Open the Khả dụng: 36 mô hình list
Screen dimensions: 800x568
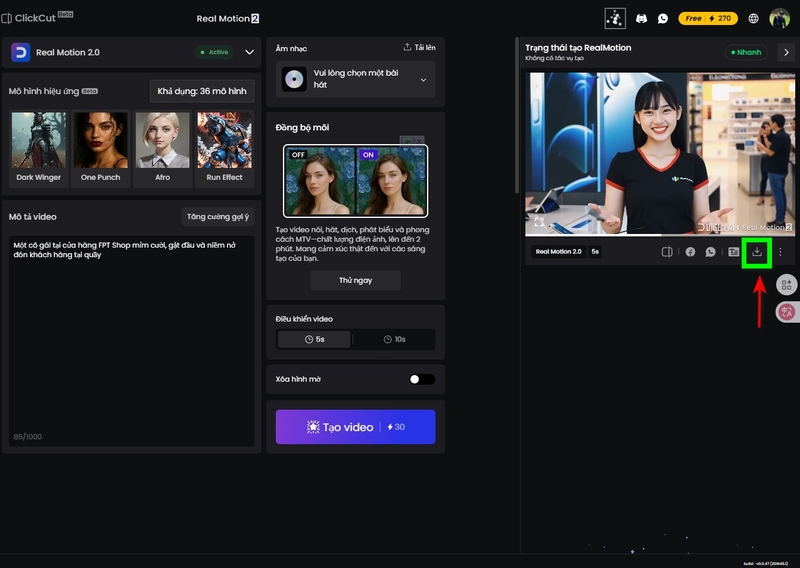202,91
